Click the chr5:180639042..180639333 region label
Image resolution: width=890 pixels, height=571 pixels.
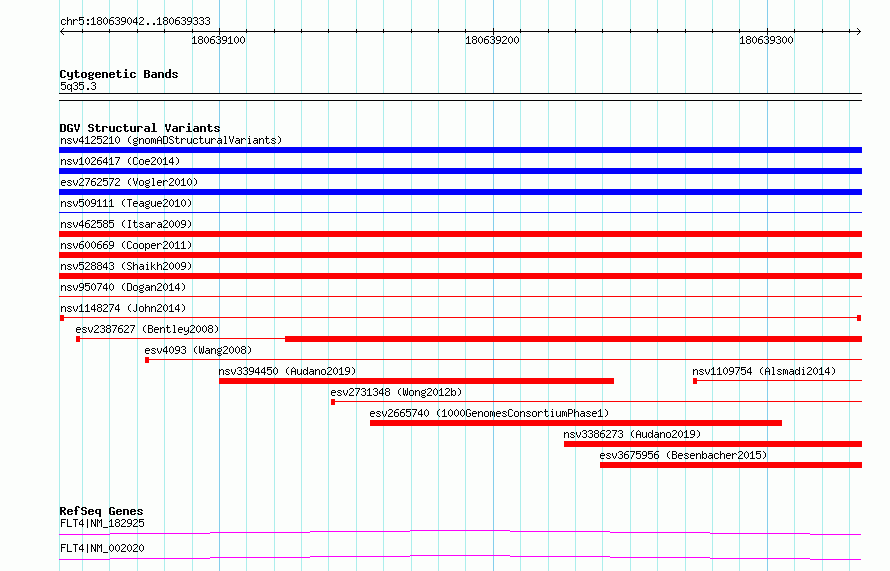point(135,21)
